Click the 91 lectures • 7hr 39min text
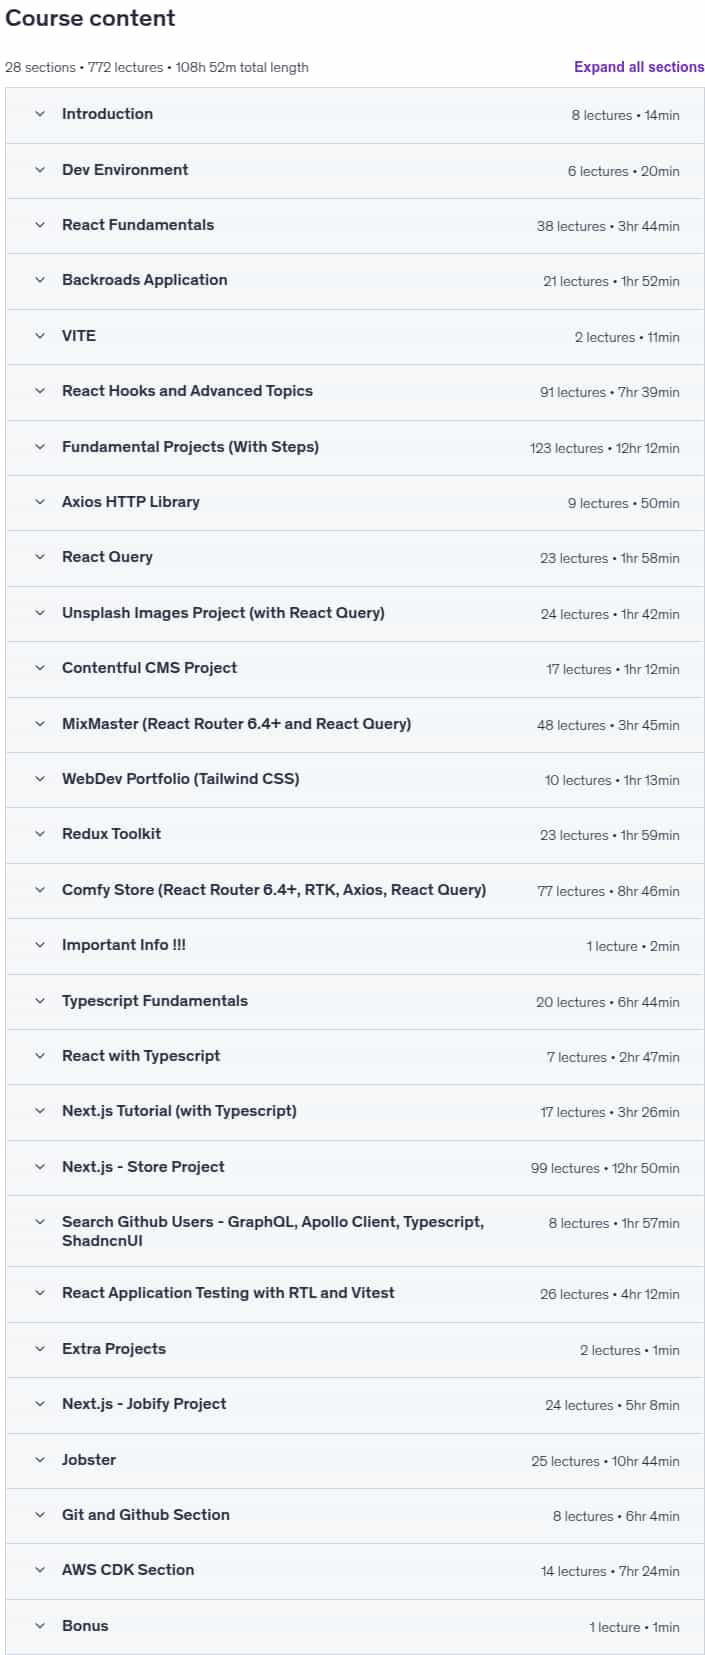Image resolution: width=705 pixels, height=1655 pixels. pyautogui.click(x=610, y=392)
